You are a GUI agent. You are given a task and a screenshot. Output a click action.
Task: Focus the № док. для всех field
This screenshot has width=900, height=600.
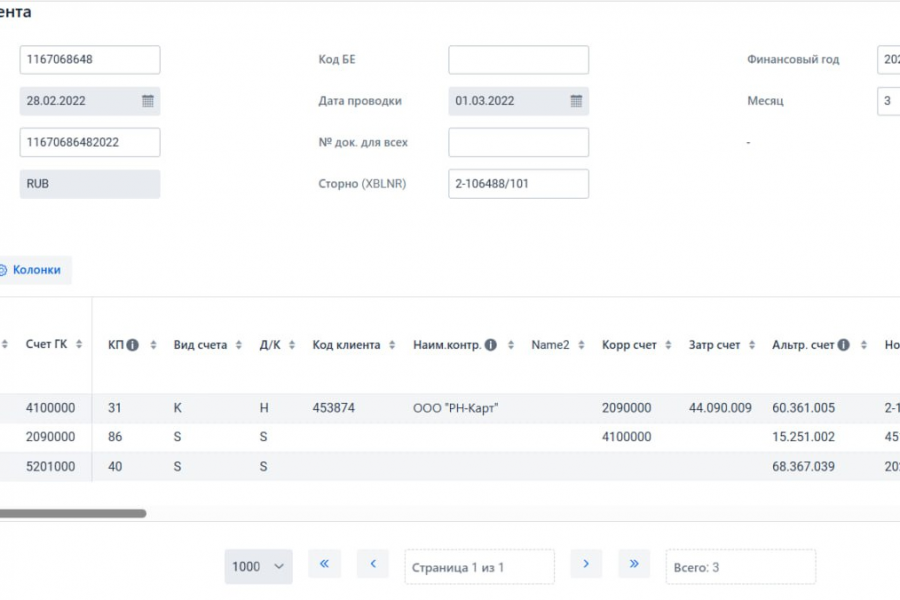click(x=518, y=143)
